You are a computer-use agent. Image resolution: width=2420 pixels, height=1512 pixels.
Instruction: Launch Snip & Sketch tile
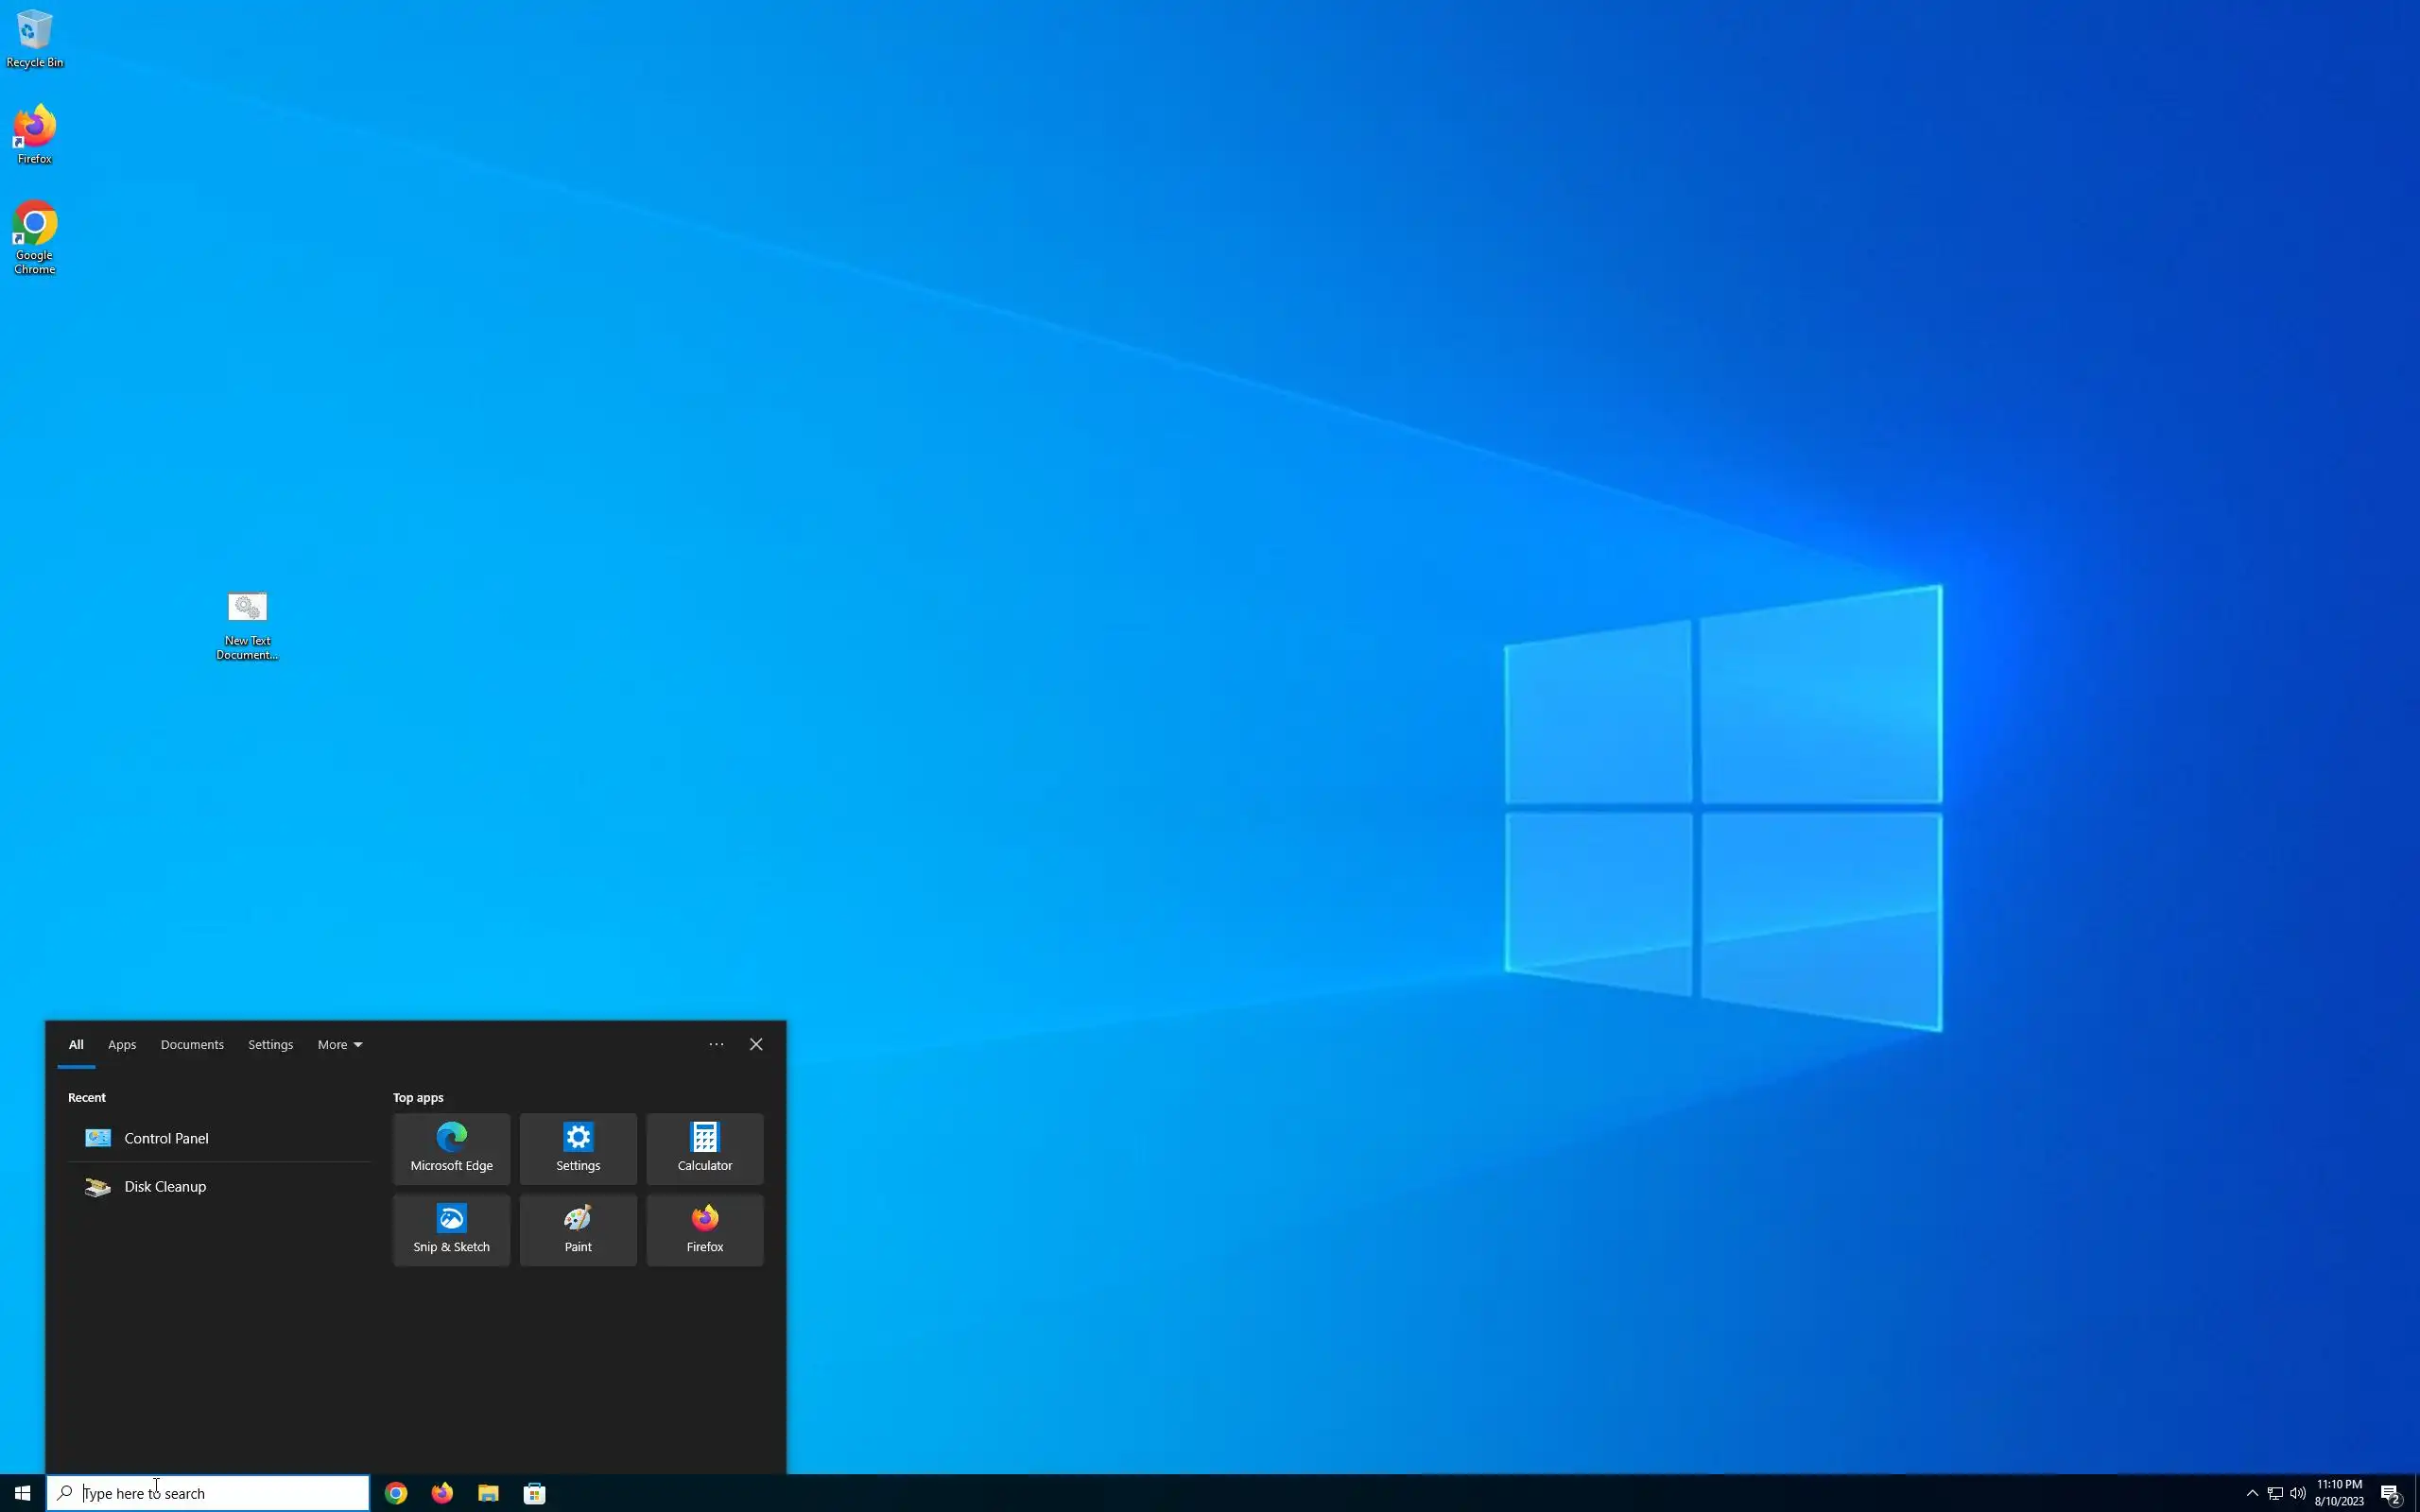click(x=451, y=1229)
